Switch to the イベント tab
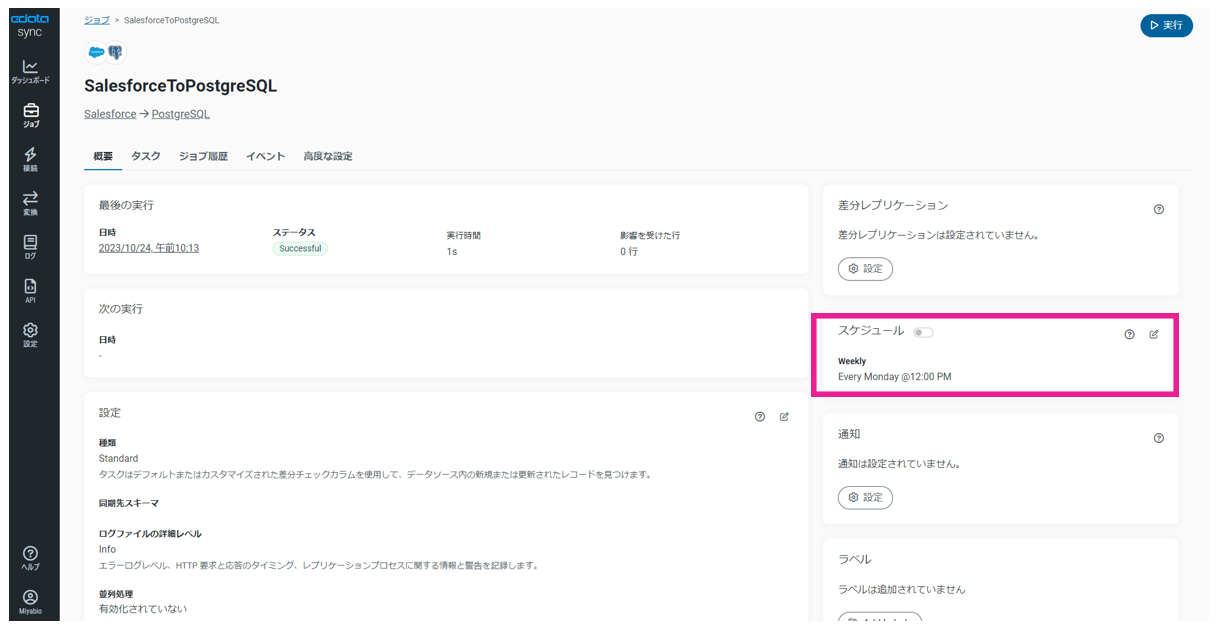Image resolution: width=1231 pixels, height=630 pixels. pos(266,156)
